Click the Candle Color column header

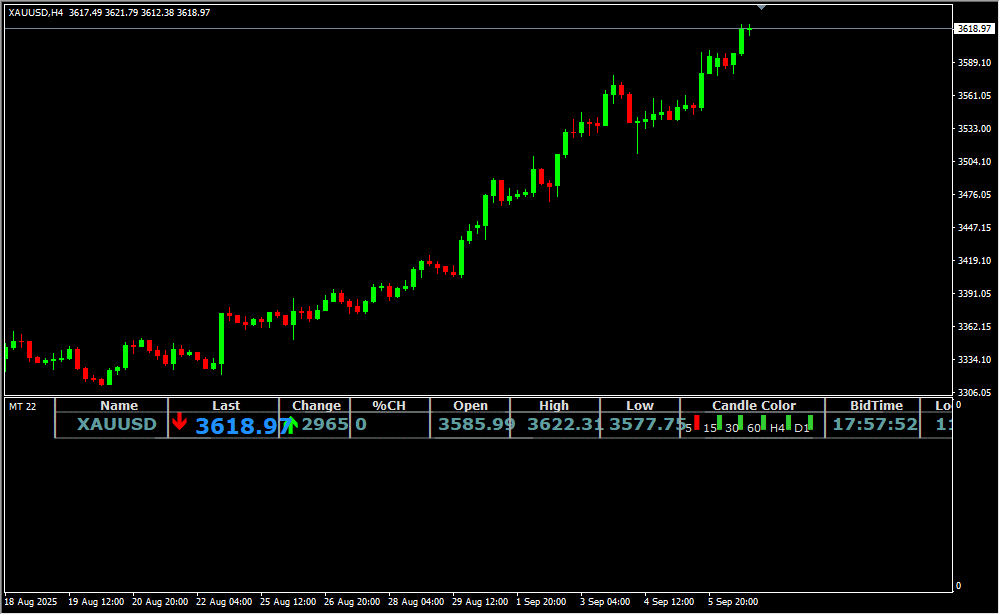click(754, 405)
